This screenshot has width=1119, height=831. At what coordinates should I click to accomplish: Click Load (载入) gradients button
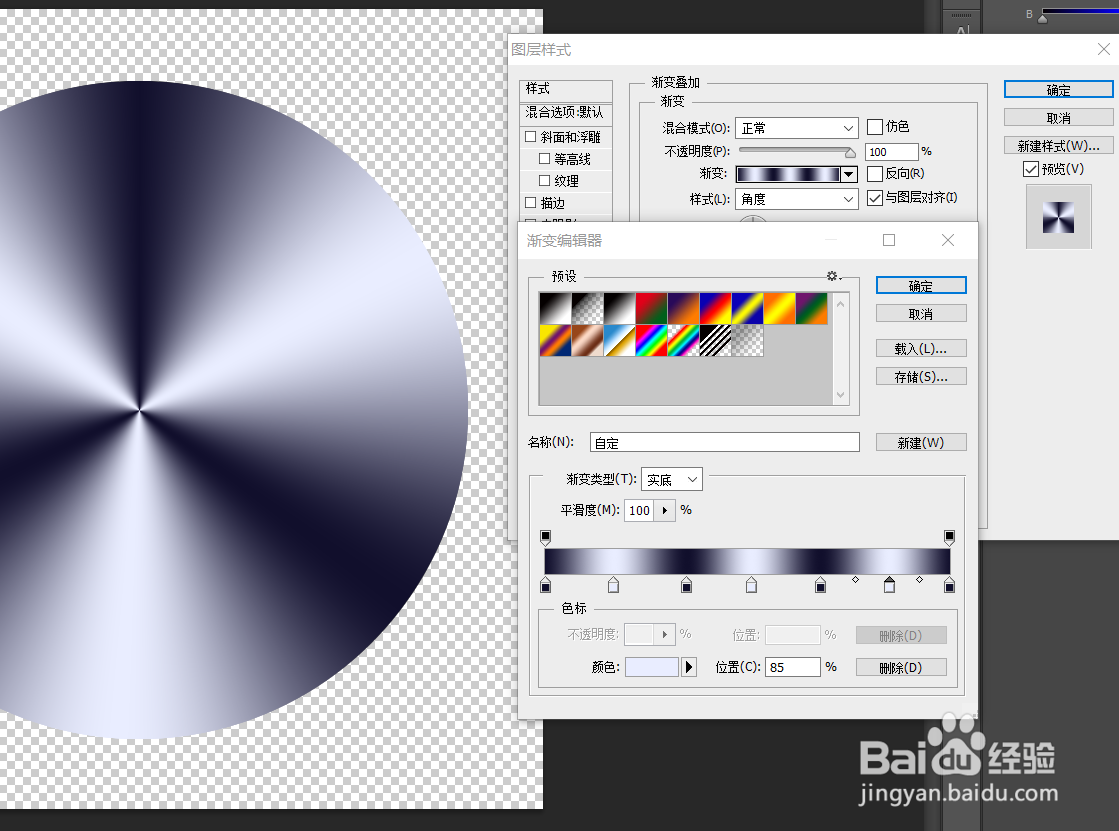point(921,348)
